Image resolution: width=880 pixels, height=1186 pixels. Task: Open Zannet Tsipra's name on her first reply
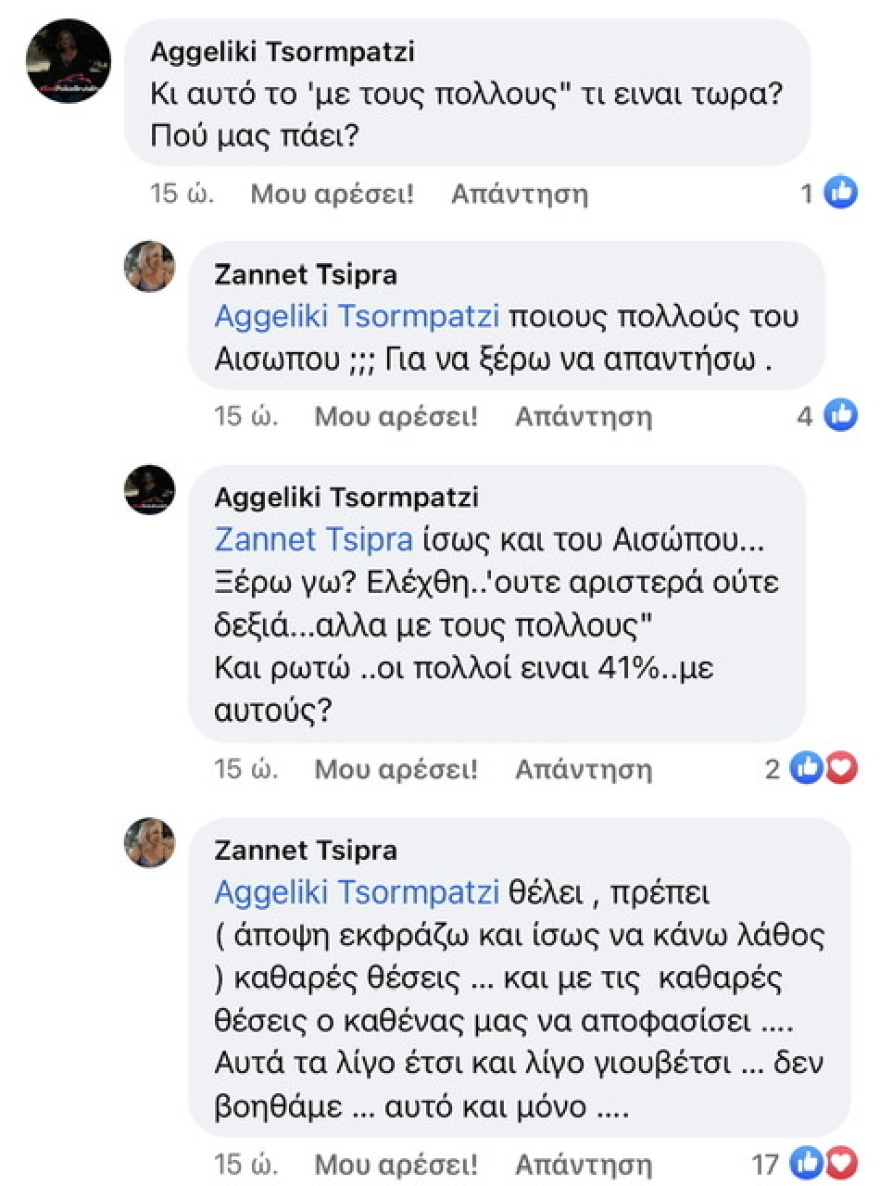coord(308,277)
